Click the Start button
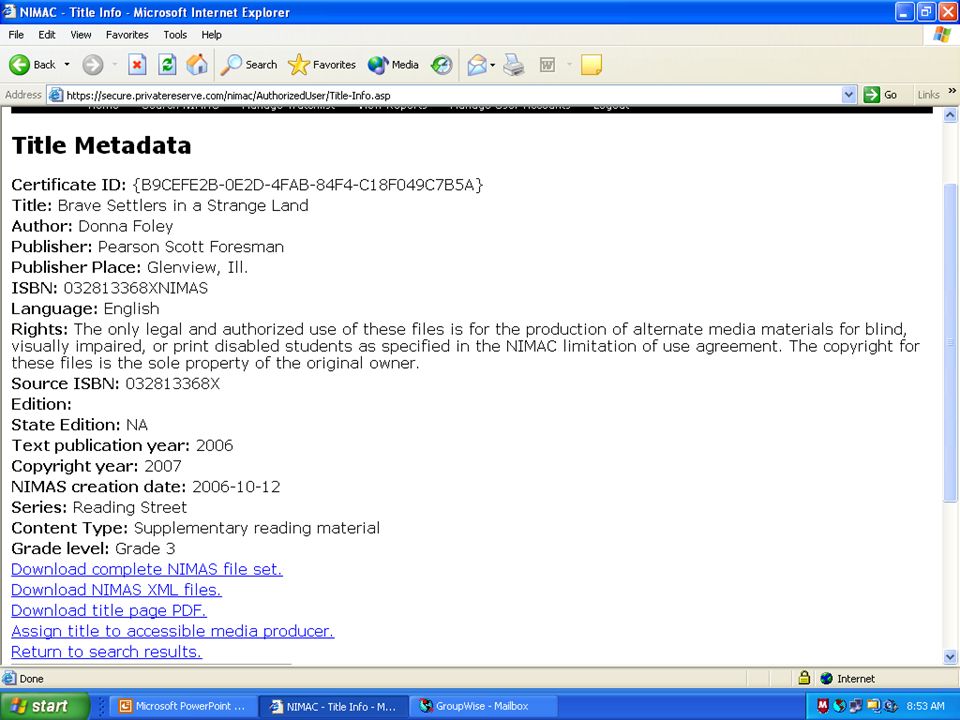This screenshot has width=960, height=720. tap(43, 706)
